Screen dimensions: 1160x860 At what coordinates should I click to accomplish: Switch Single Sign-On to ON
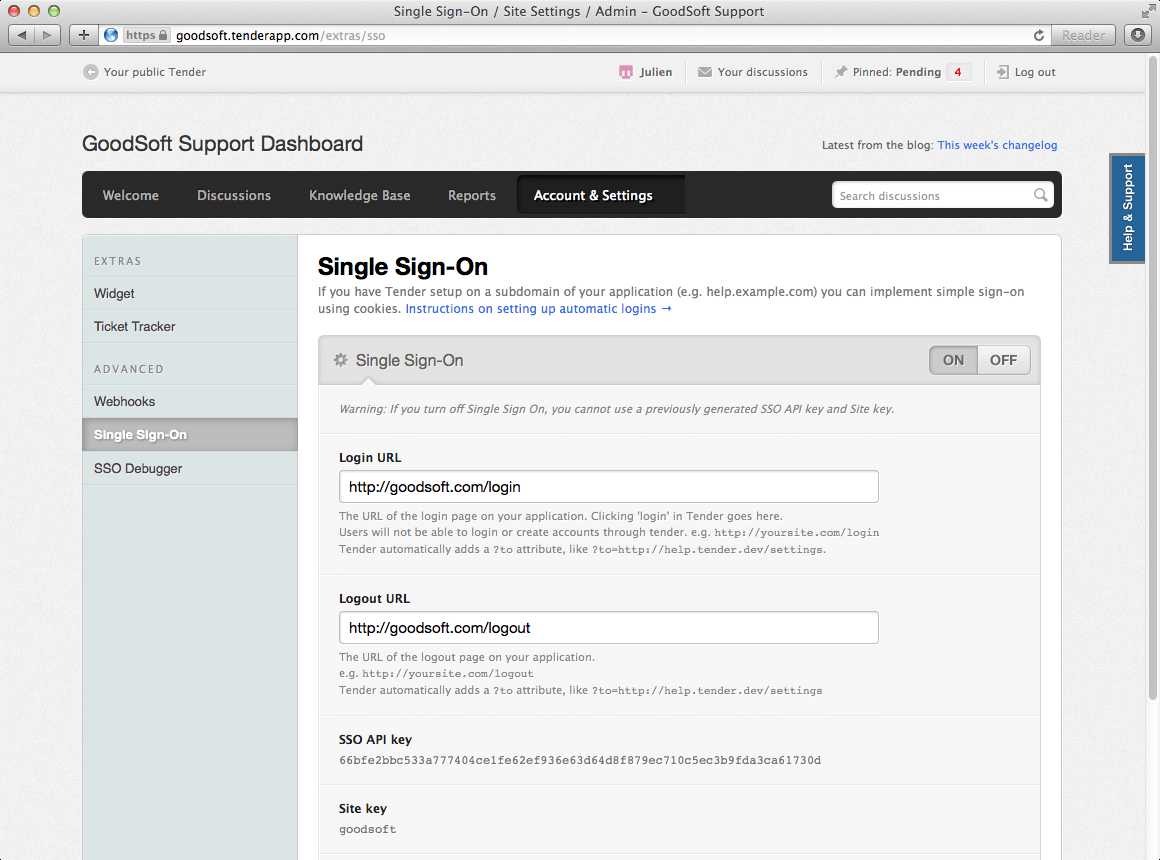(x=953, y=360)
